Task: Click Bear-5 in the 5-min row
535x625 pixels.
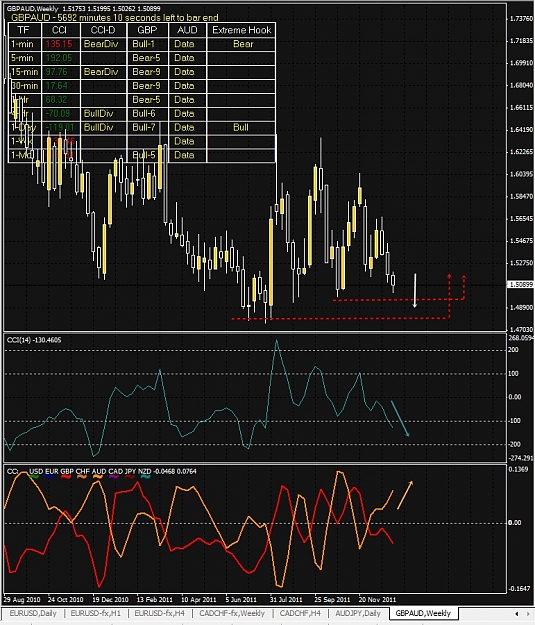Action: 146,58
